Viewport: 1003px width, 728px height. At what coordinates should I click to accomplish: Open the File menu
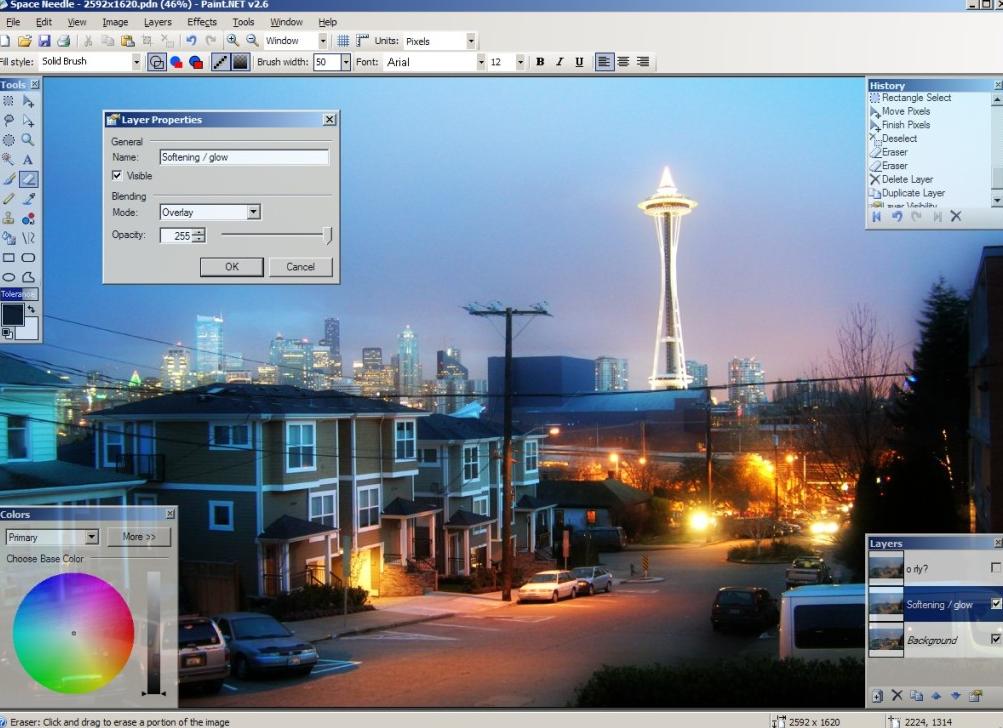point(13,22)
